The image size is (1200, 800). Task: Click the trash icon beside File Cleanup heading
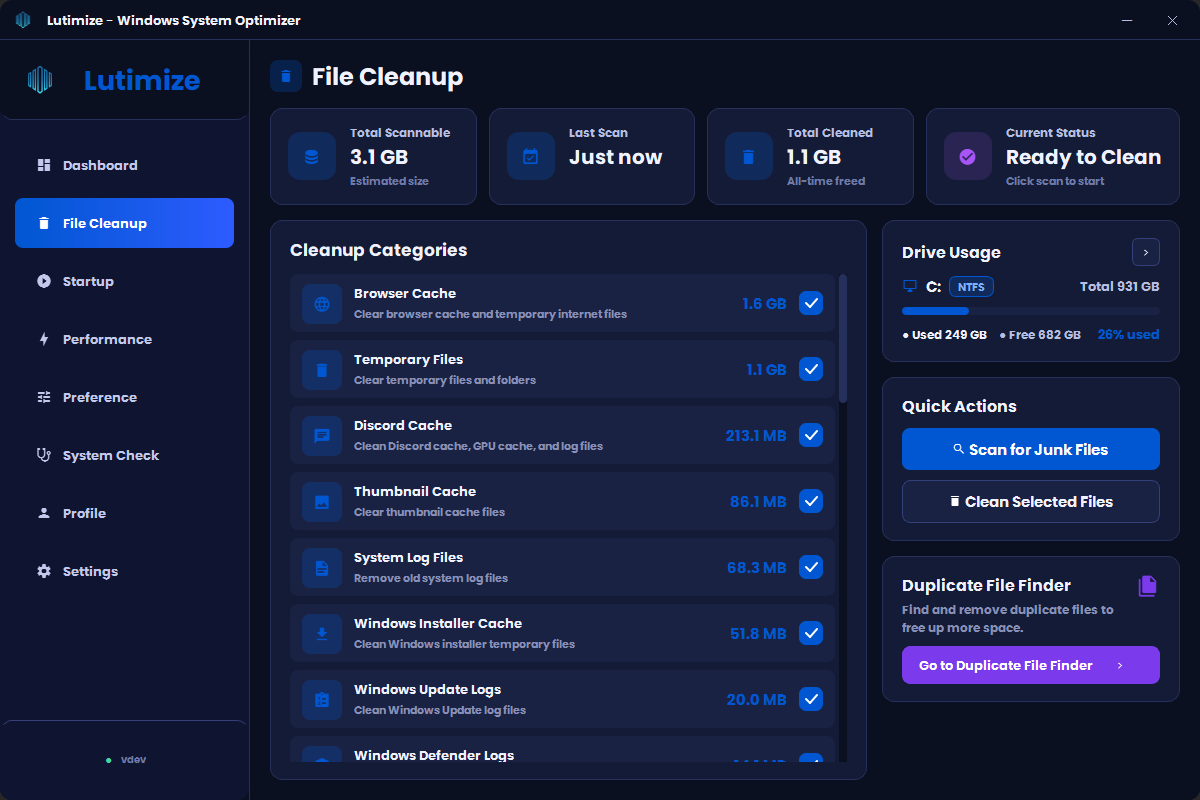(286, 76)
